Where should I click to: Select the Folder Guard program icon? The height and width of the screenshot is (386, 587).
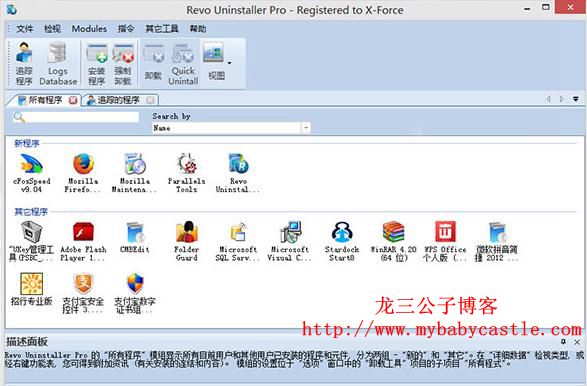click(x=186, y=241)
